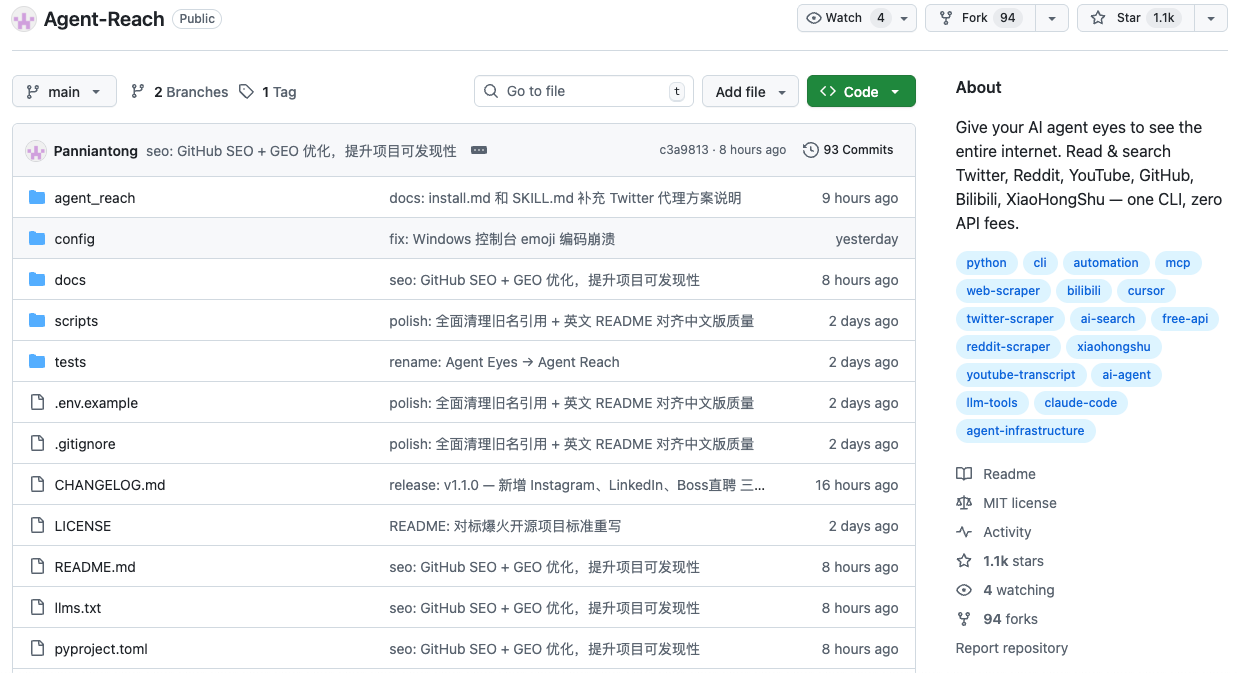Click the tag icon beside 1 Tag
Viewport: 1238px width, 673px height.
pyautogui.click(x=246, y=92)
